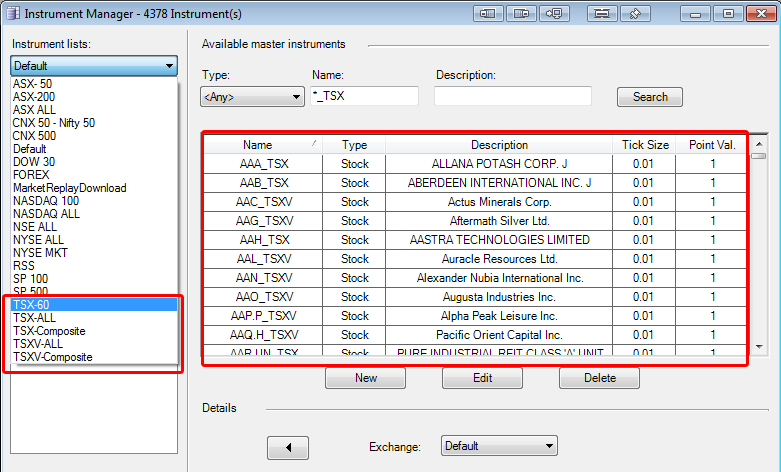Select the highlighted TSX-60 entry

[x=94, y=305]
